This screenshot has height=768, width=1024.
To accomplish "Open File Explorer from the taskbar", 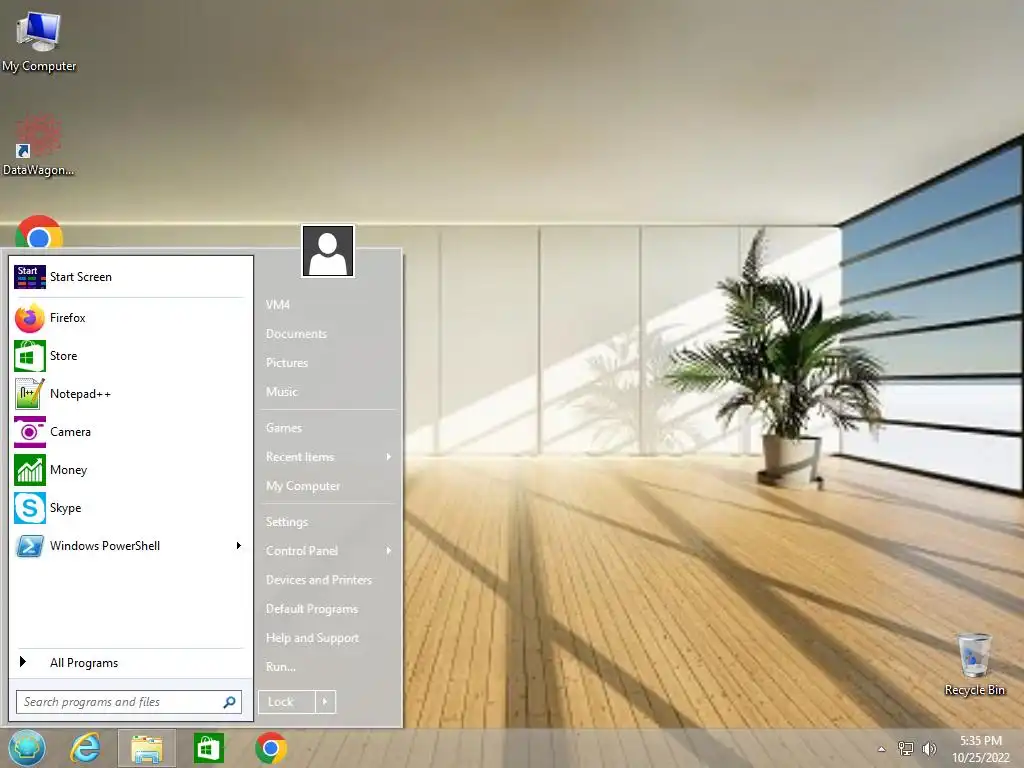I will 147,748.
